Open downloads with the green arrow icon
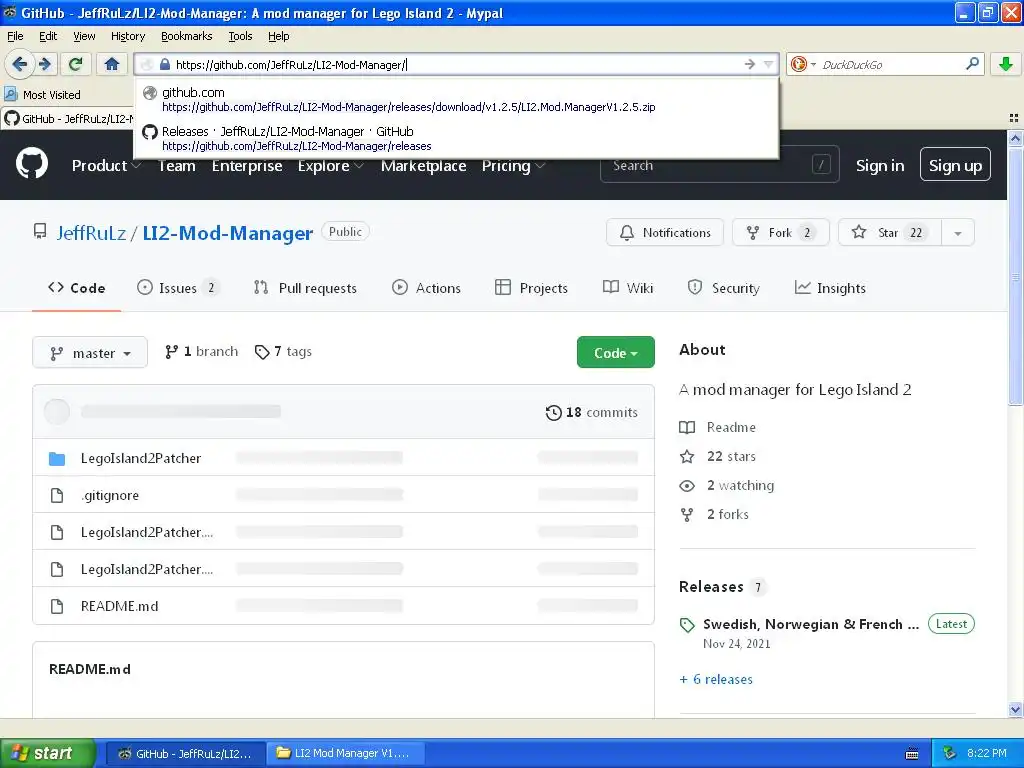The image size is (1024, 768). coord(1006,64)
